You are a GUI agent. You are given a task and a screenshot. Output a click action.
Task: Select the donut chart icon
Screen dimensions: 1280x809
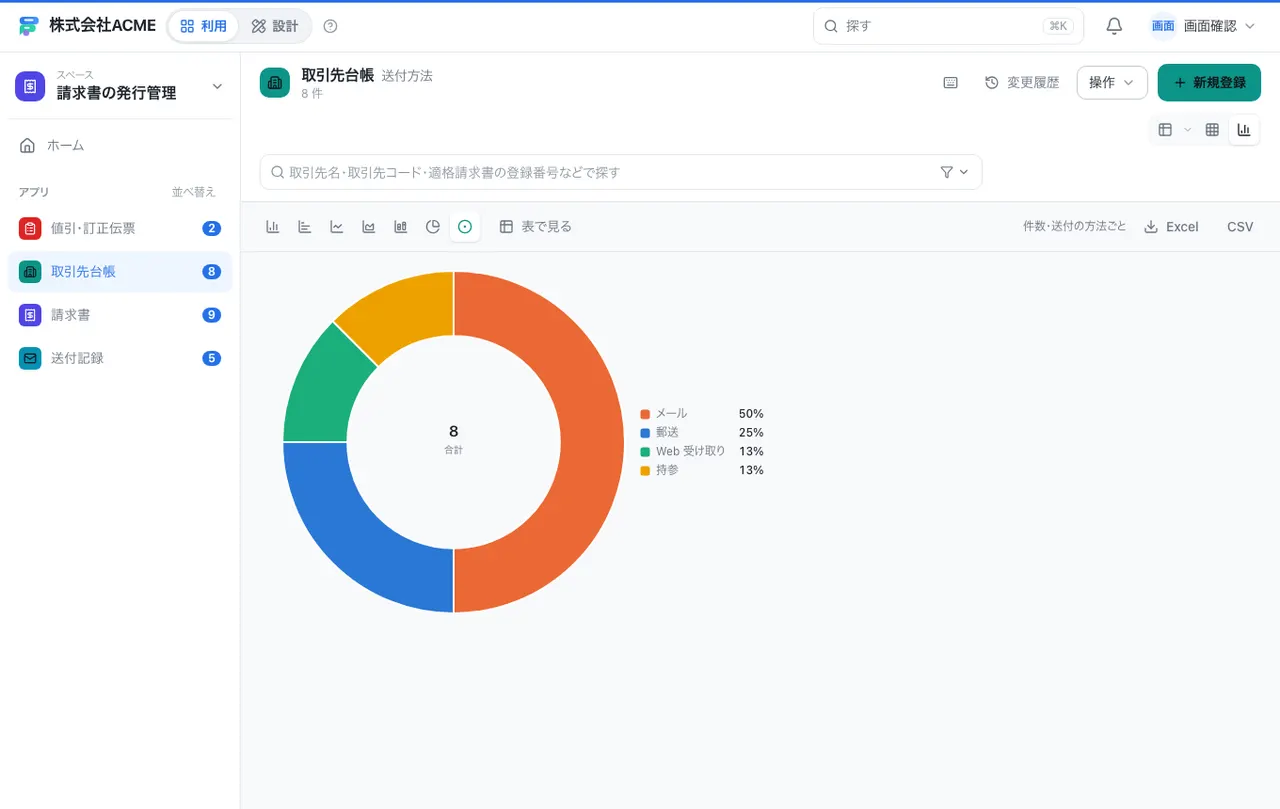coord(465,227)
